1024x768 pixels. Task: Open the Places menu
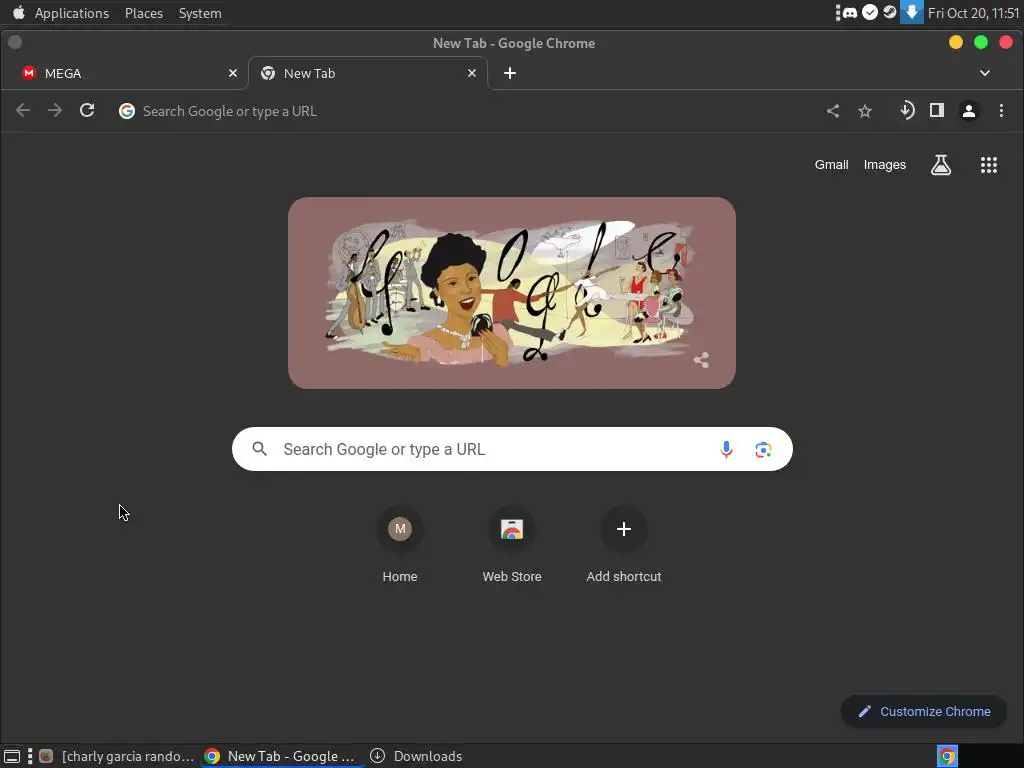click(x=144, y=13)
